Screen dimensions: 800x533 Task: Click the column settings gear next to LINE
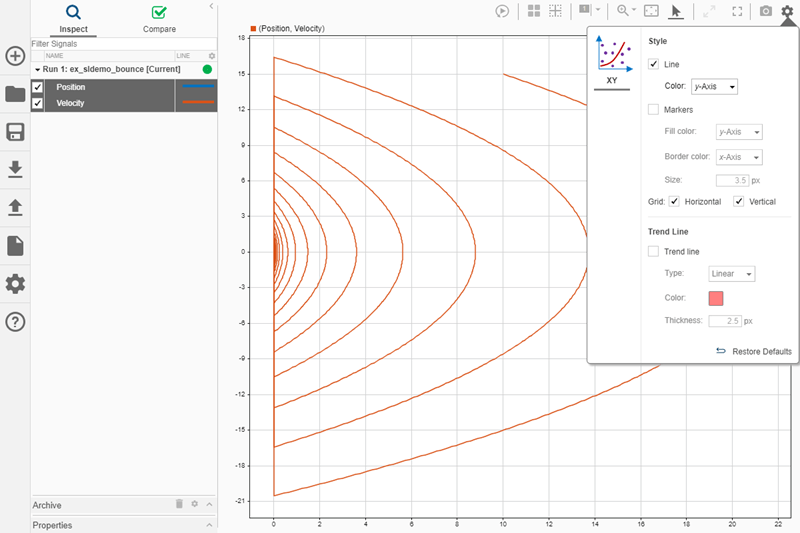212,56
